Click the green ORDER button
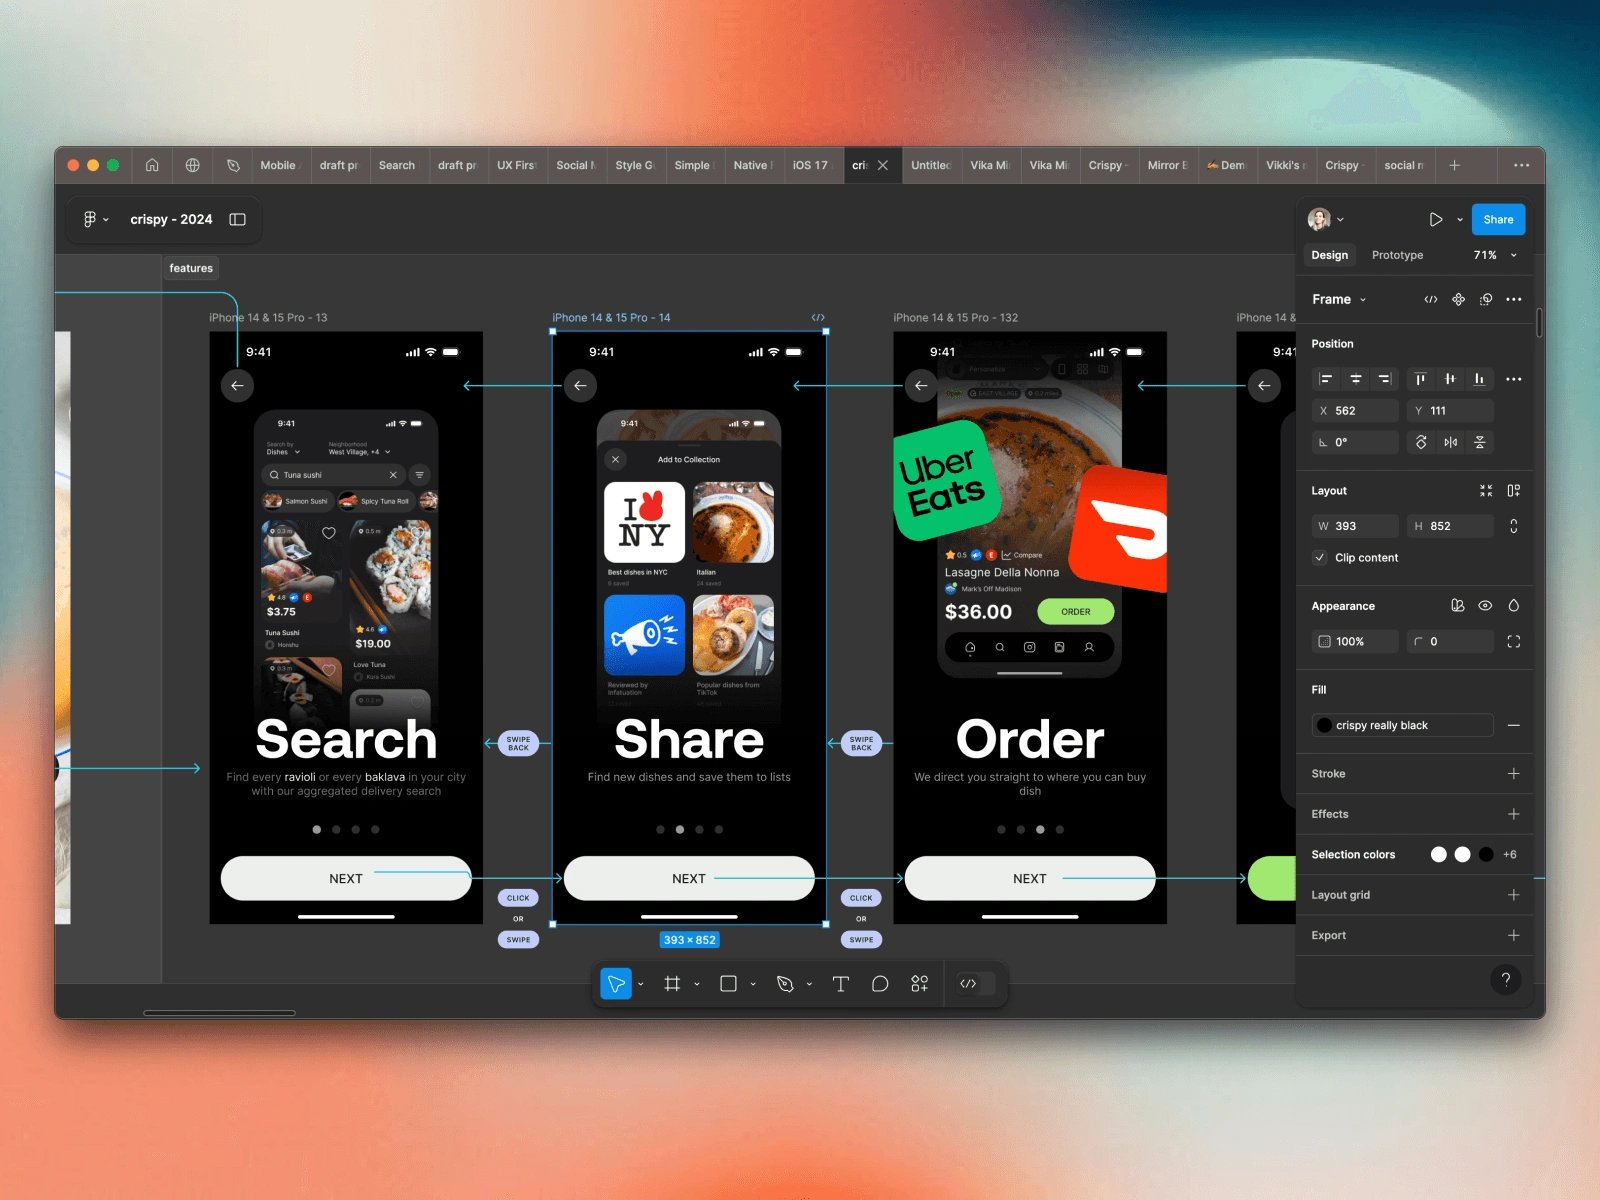 point(1076,611)
